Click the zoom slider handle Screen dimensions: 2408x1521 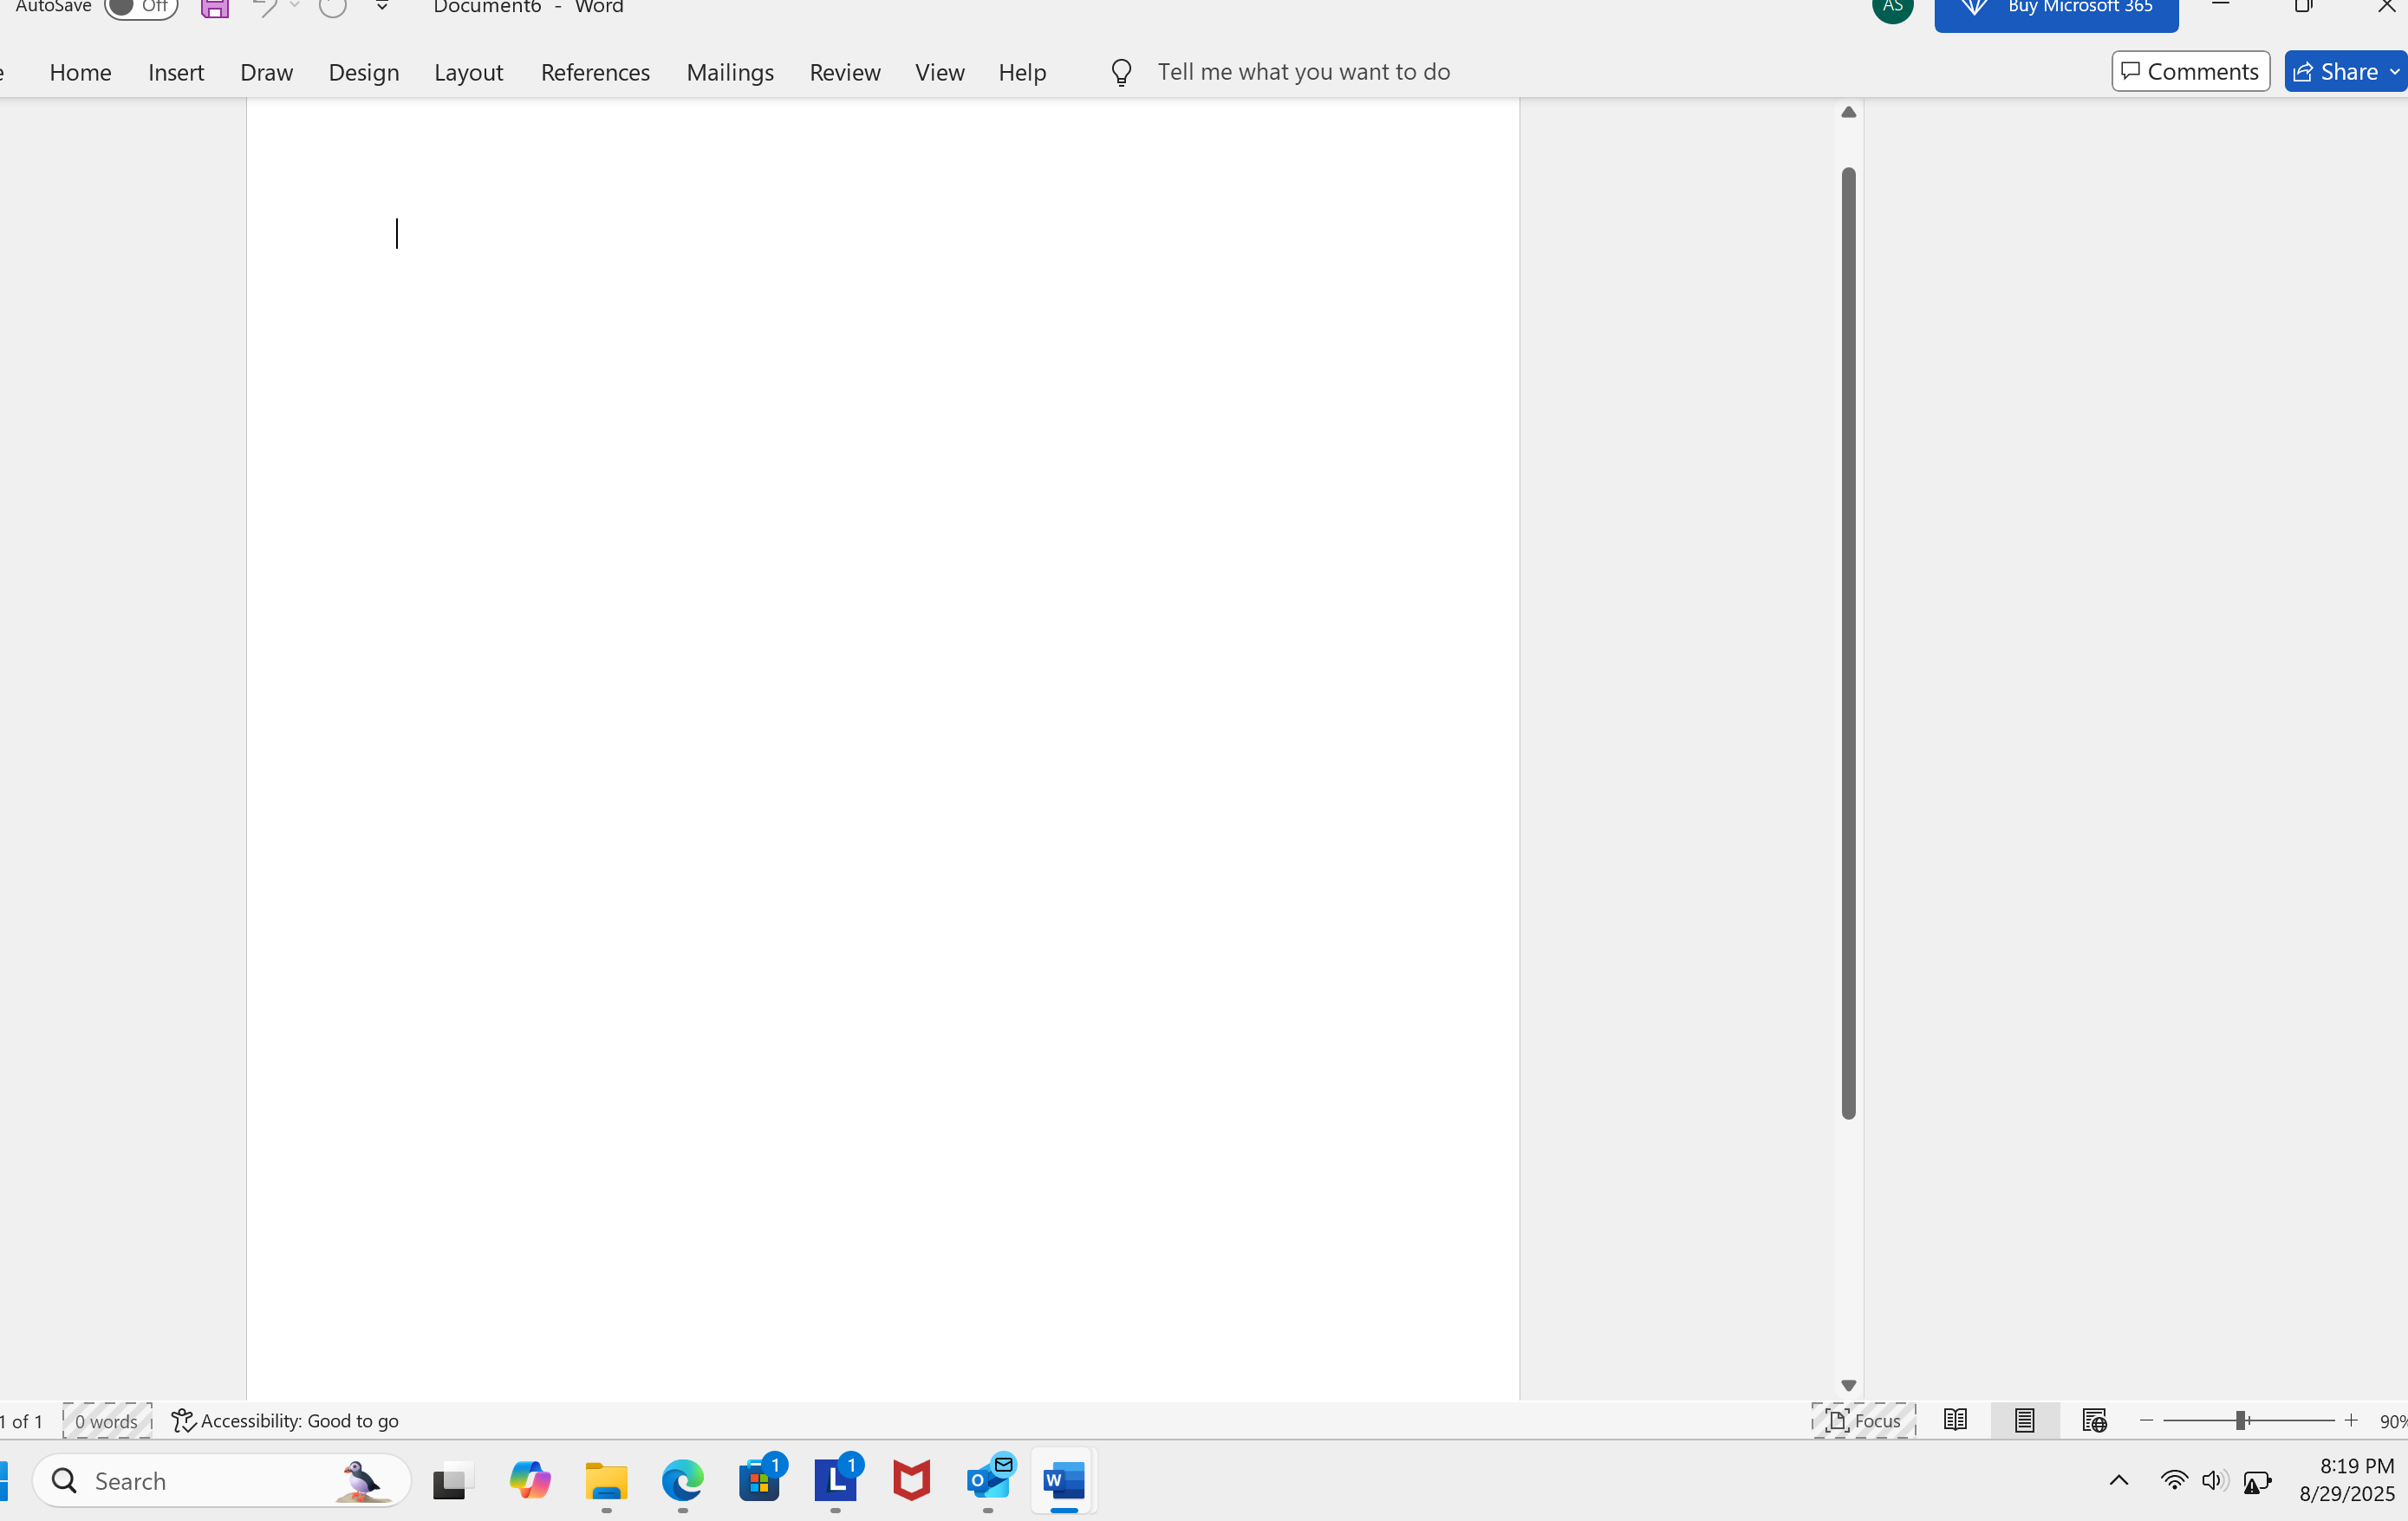2241,1420
